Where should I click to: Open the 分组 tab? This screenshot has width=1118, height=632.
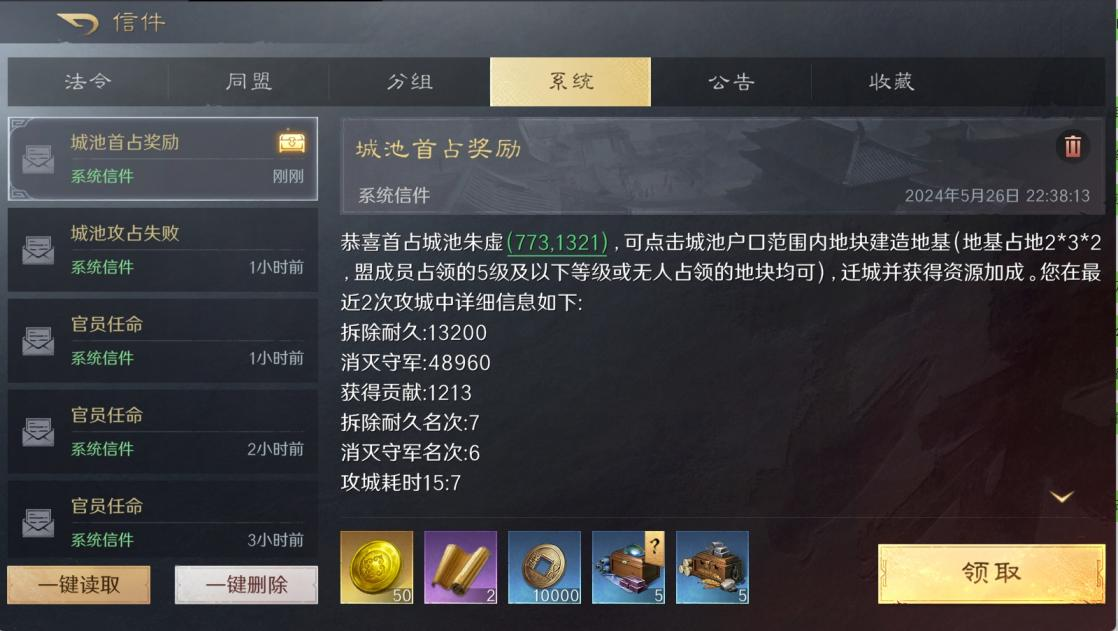point(410,82)
